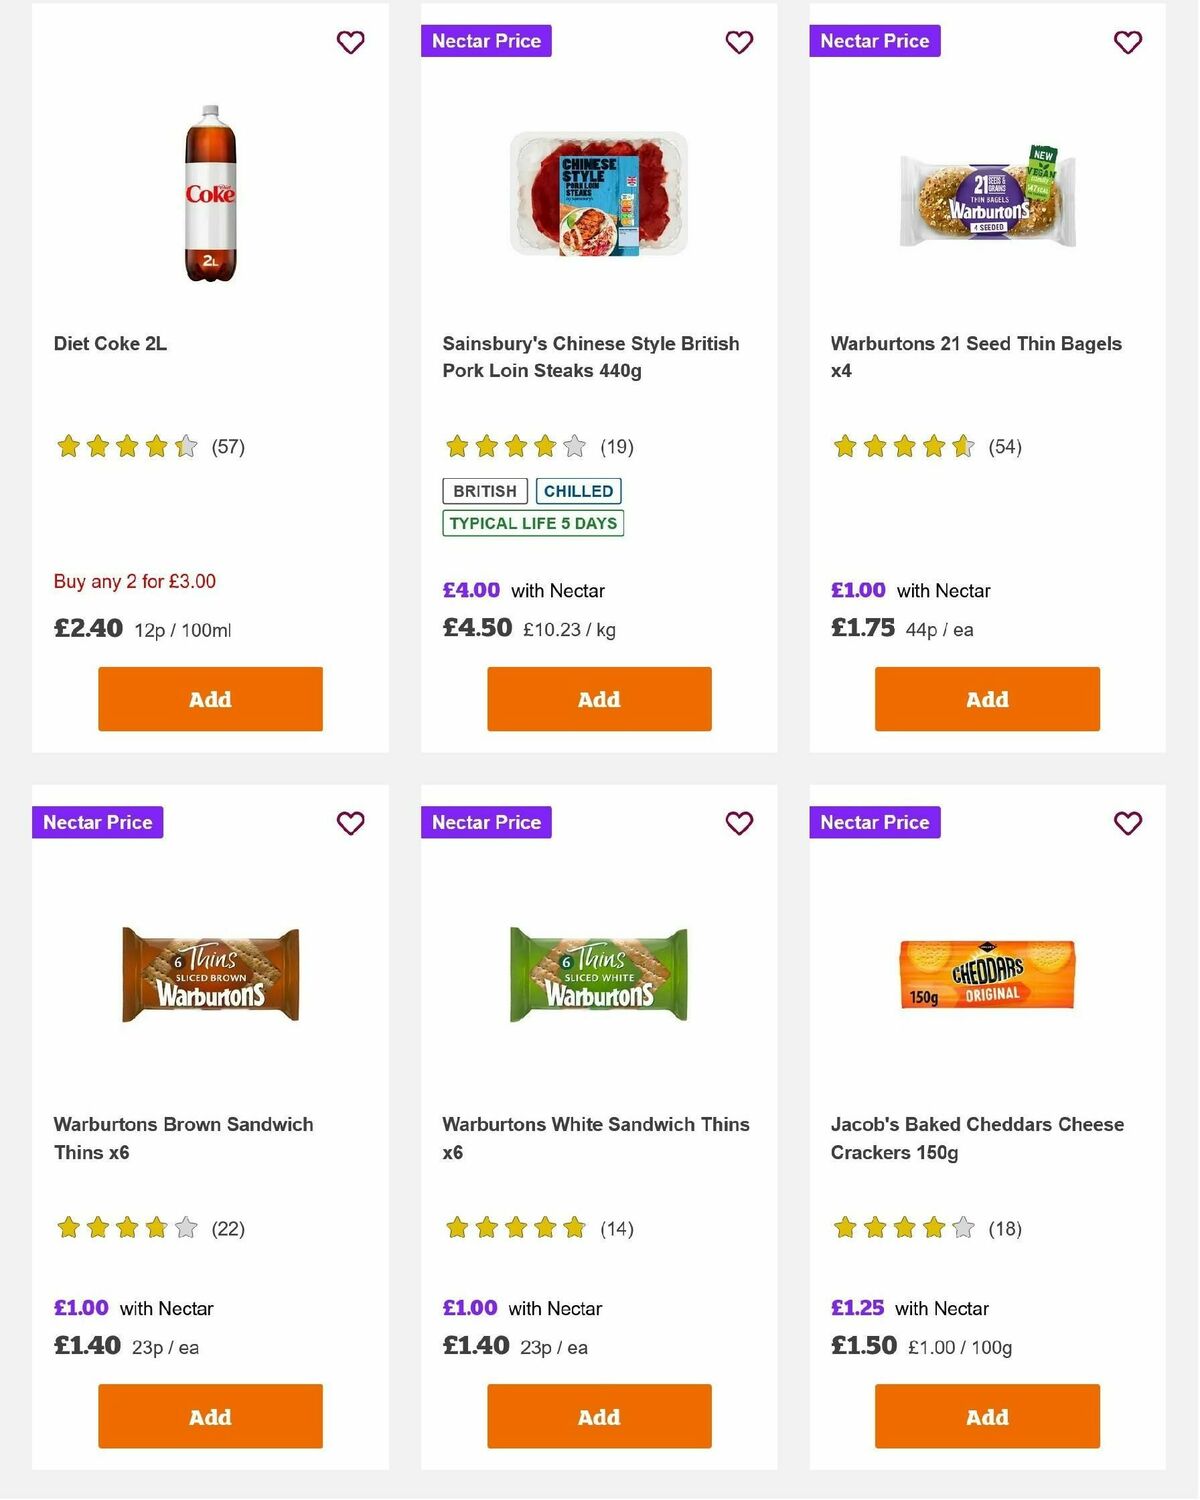Click the Jacob's Baked Cheddars Cheese Crackers title

pos(978,1138)
